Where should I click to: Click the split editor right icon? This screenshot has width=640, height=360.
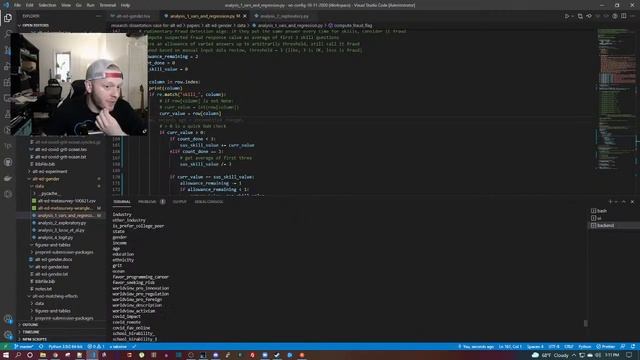(623, 16)
